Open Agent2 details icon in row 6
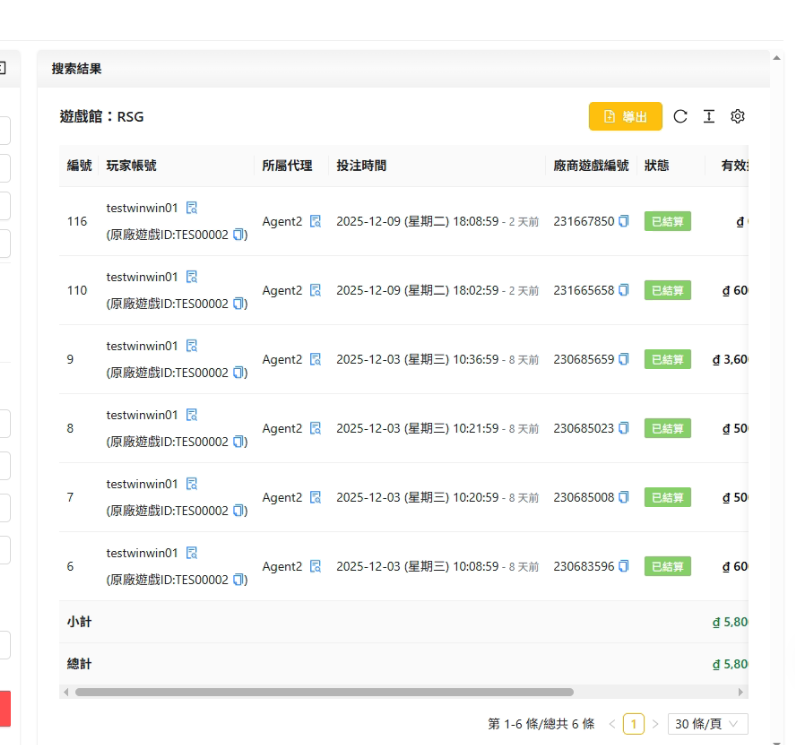Image resolution: width=795 pixels, height=745 pixels. 316,567
